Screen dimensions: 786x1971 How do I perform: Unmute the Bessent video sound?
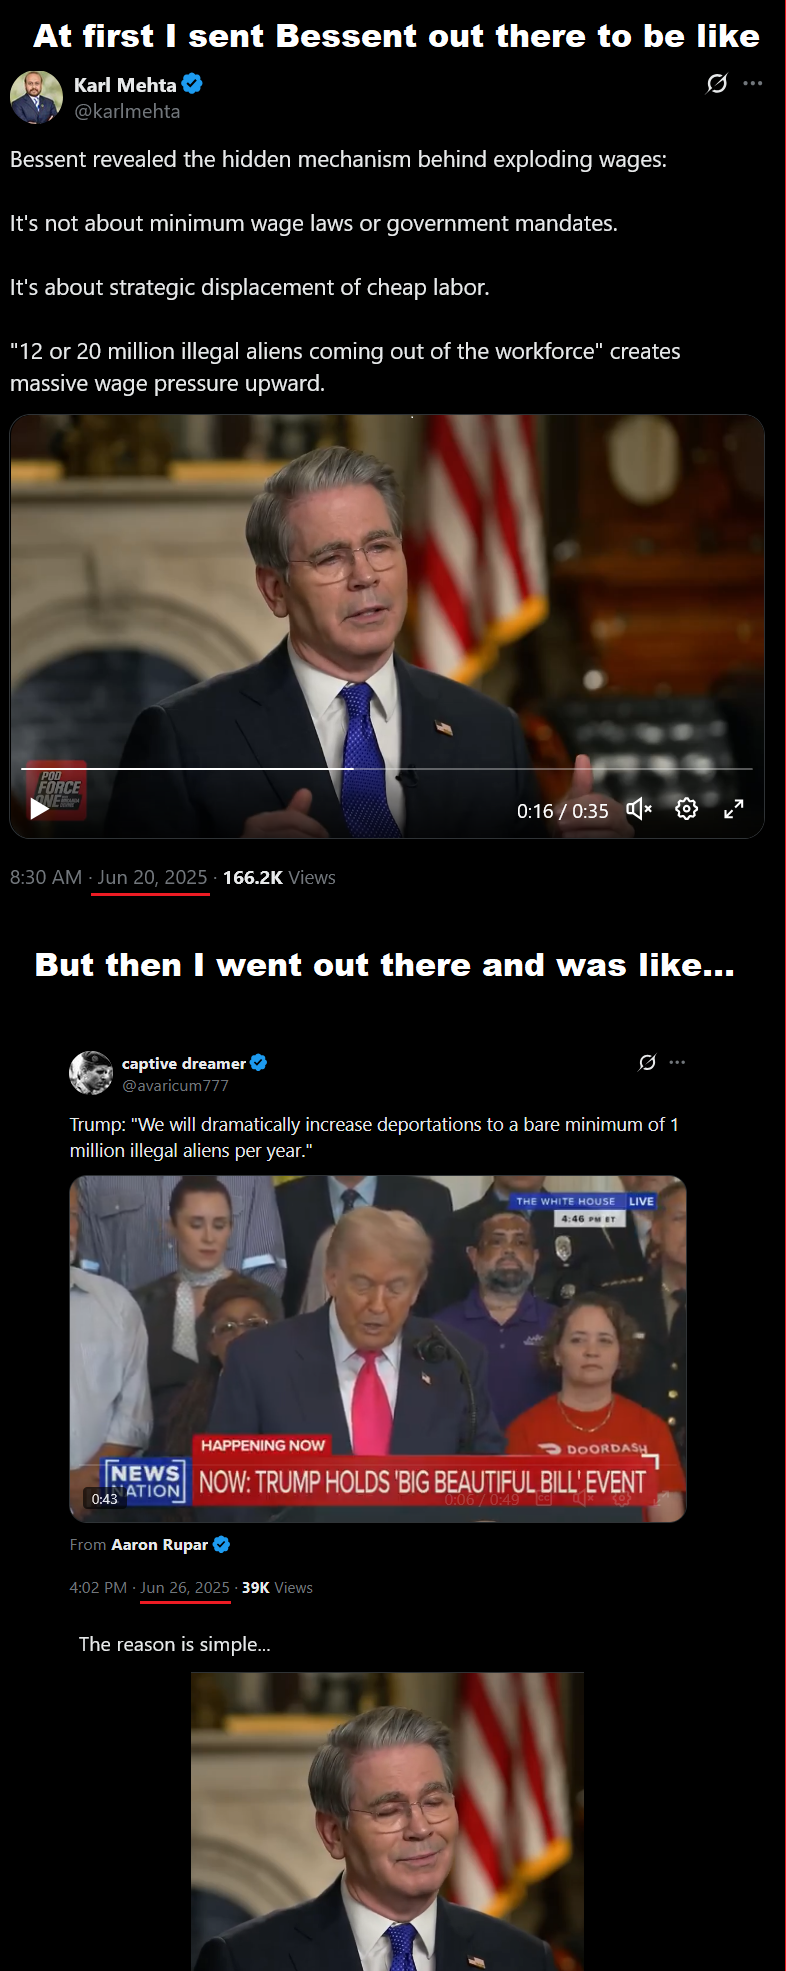click(639, 809)
